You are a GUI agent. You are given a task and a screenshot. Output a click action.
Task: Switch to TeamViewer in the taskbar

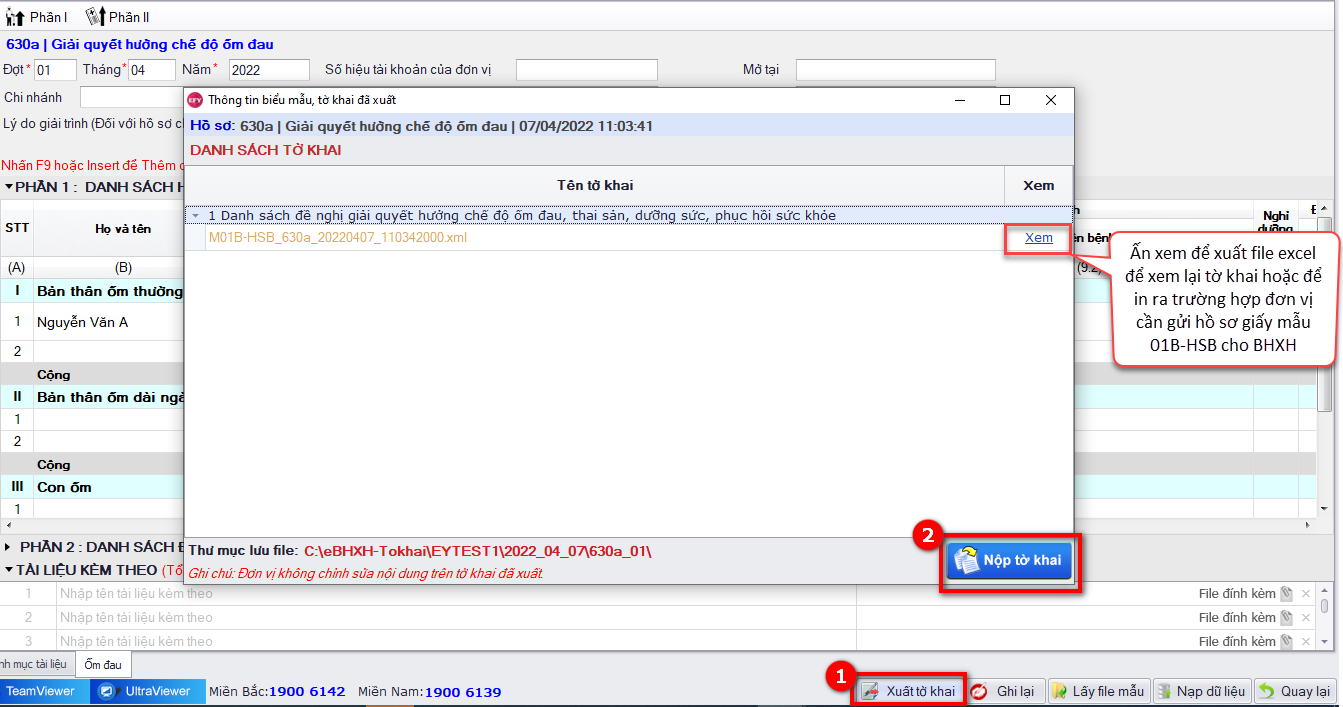(x=44, y=691)
